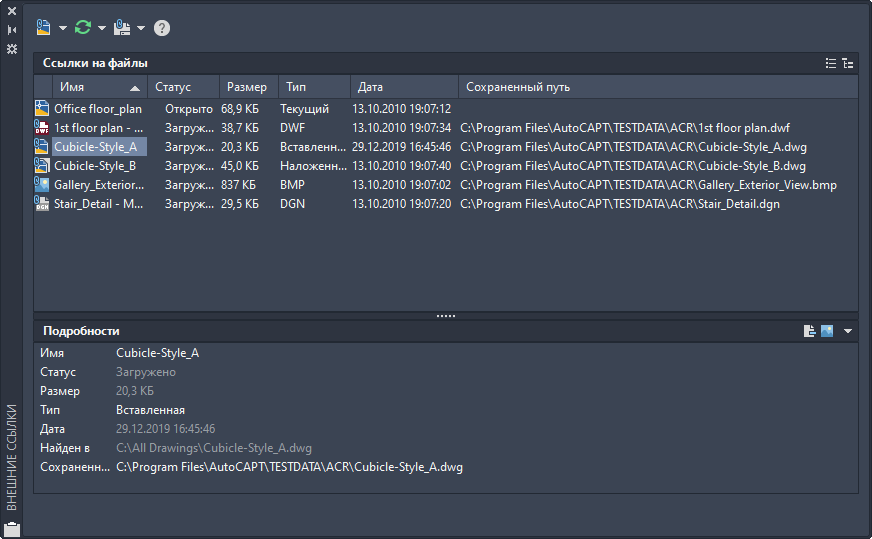872x539 pixels.
Task: Click the pane splitter grip dots
Action: (446, 315)
